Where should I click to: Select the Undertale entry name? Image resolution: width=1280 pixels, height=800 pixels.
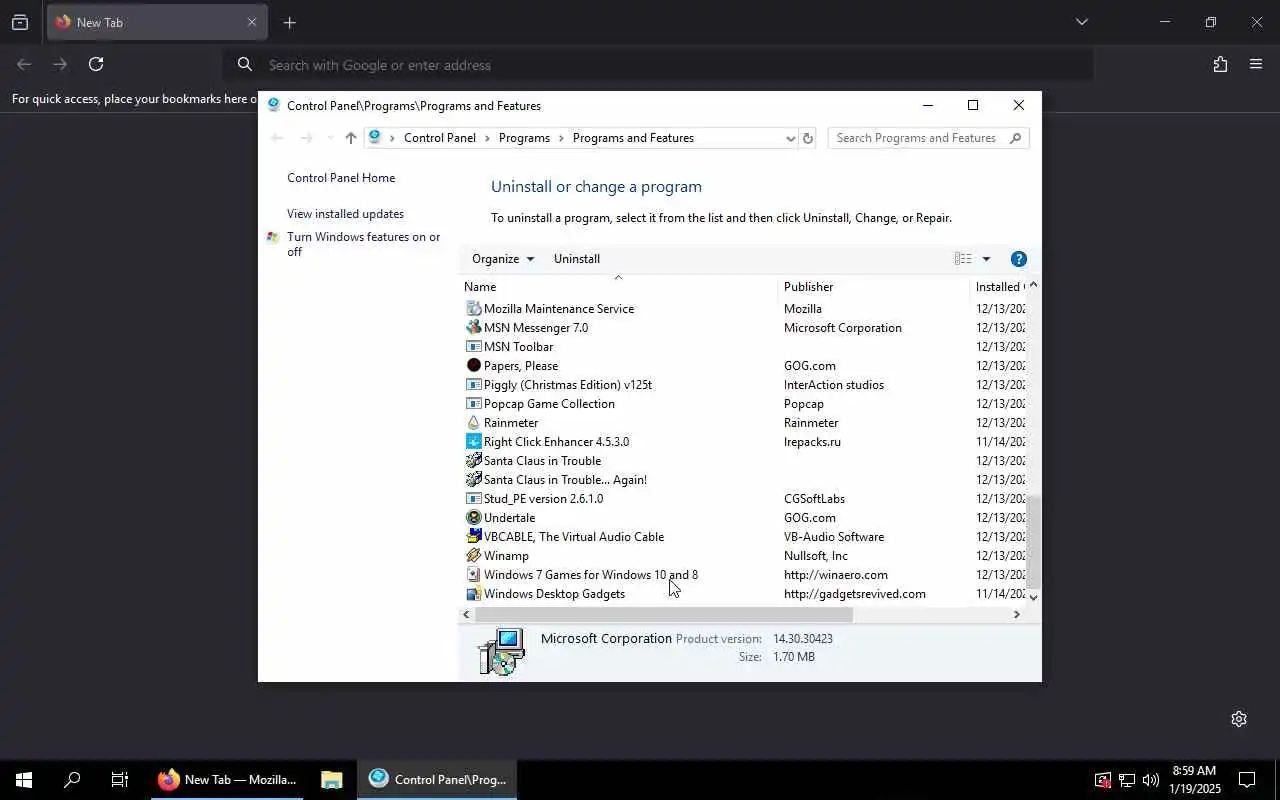coord(509,518)
